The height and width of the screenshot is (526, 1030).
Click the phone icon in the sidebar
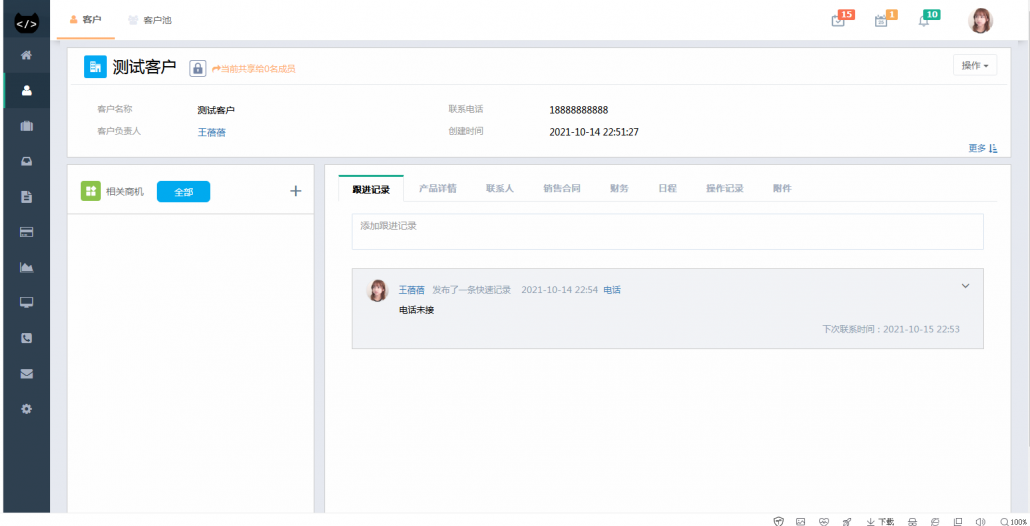point(26,338)
